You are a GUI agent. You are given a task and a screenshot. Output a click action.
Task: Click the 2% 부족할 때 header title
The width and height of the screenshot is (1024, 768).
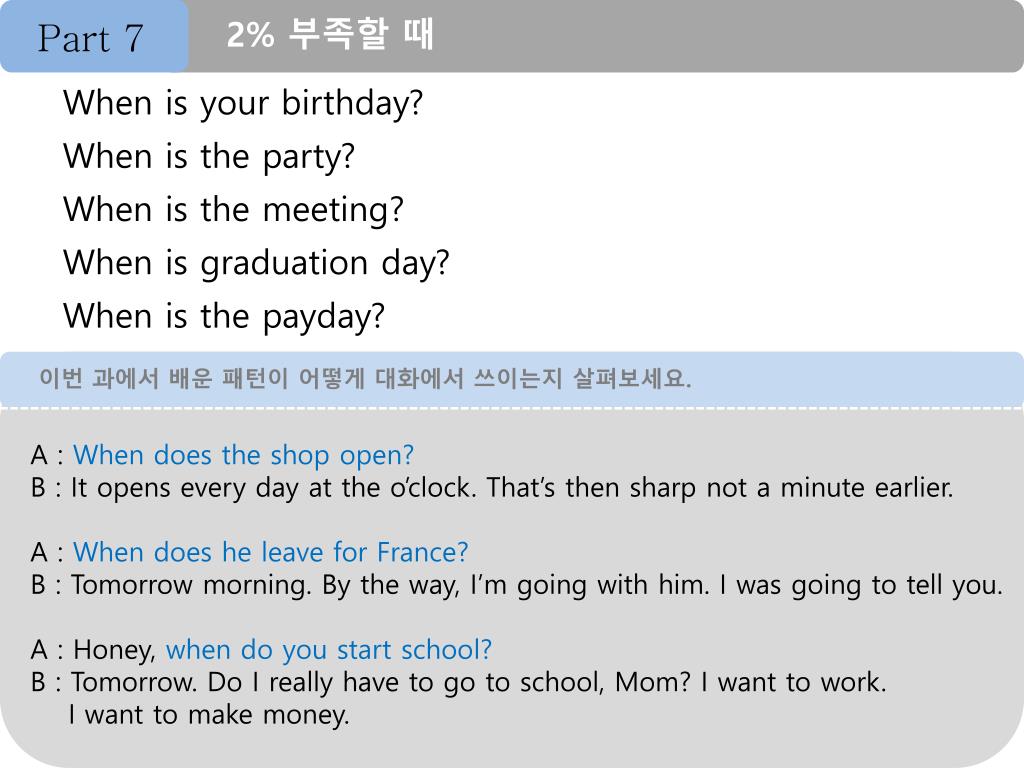click(x=330, y=36)
